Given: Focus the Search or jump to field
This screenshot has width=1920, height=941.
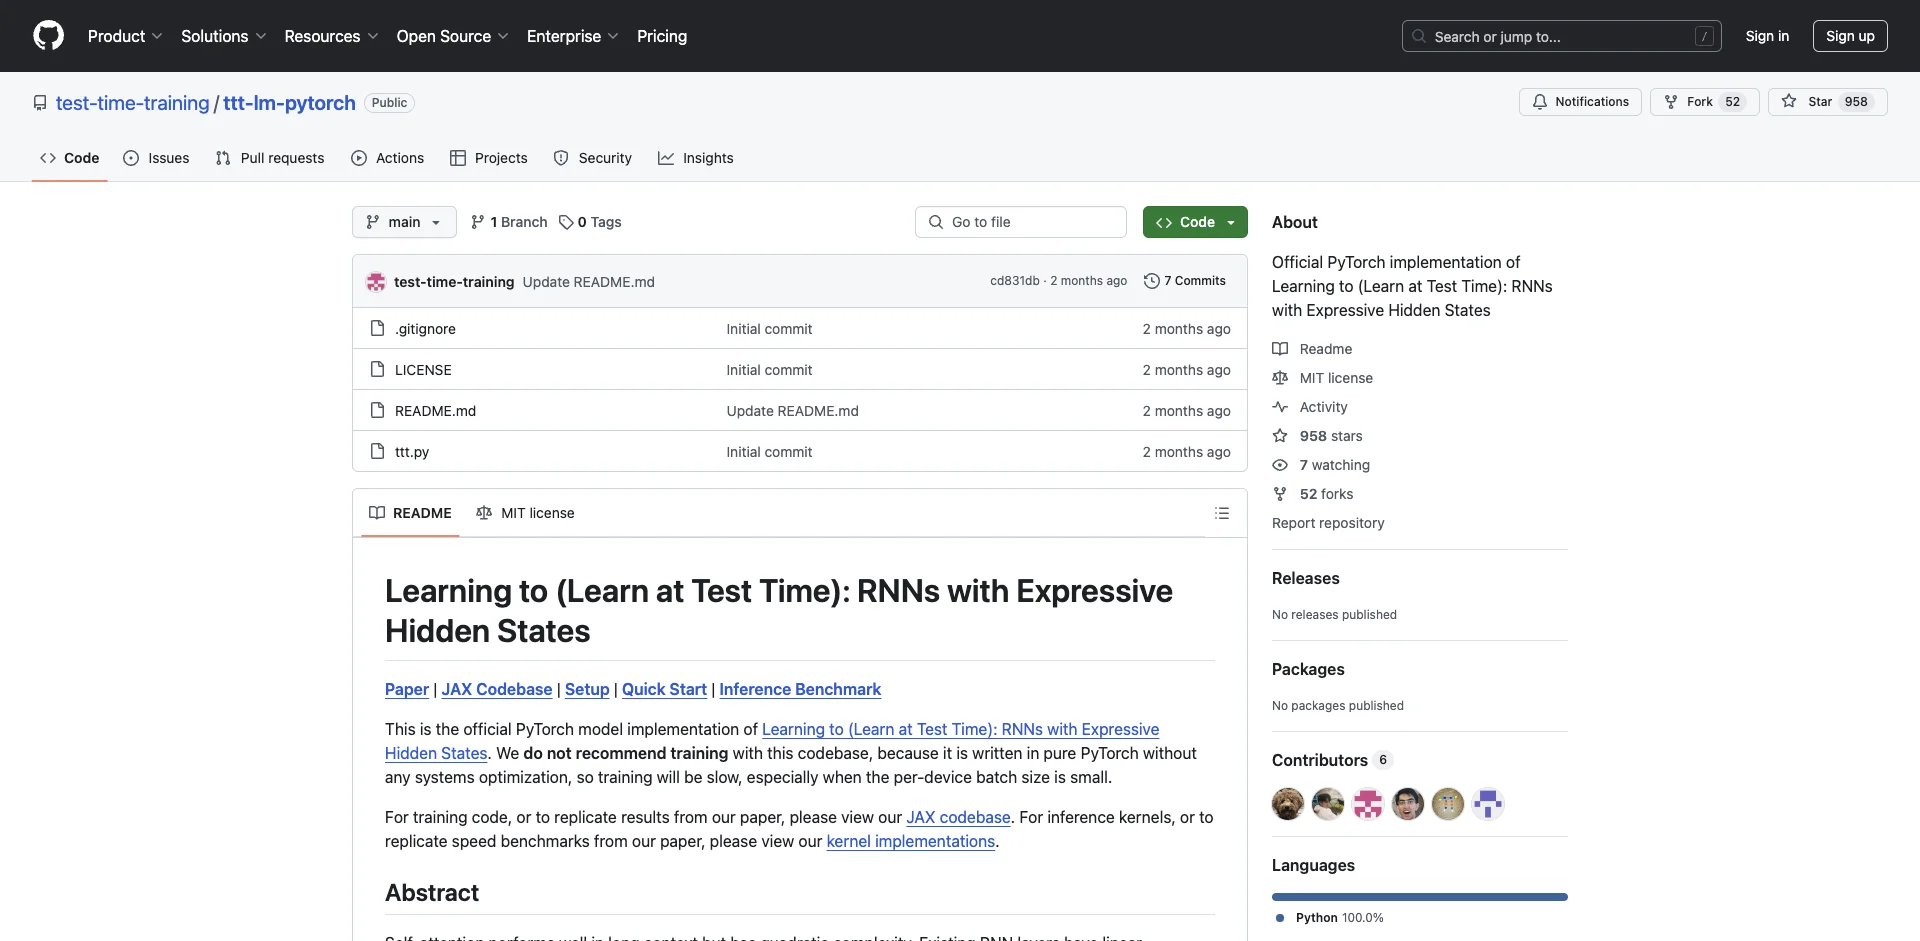Looking at the screenshot, I should [1562, 36].
